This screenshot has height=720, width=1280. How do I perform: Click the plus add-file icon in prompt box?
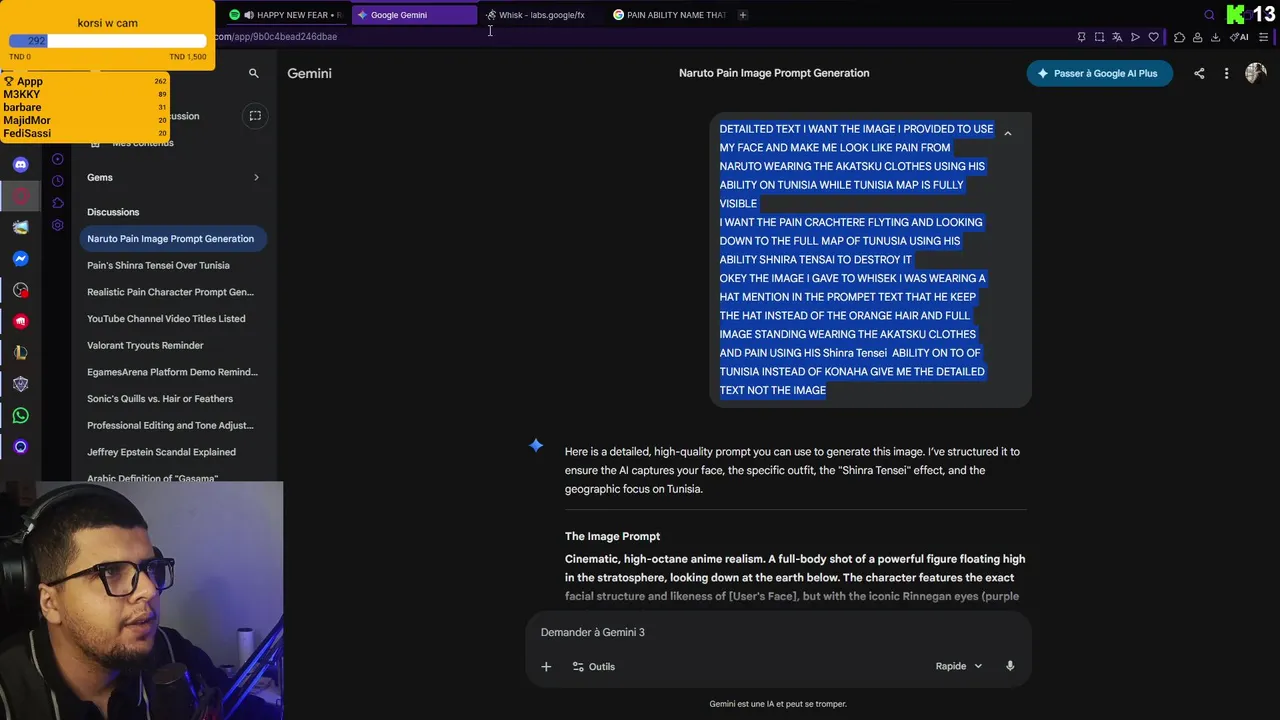point(546,666)
